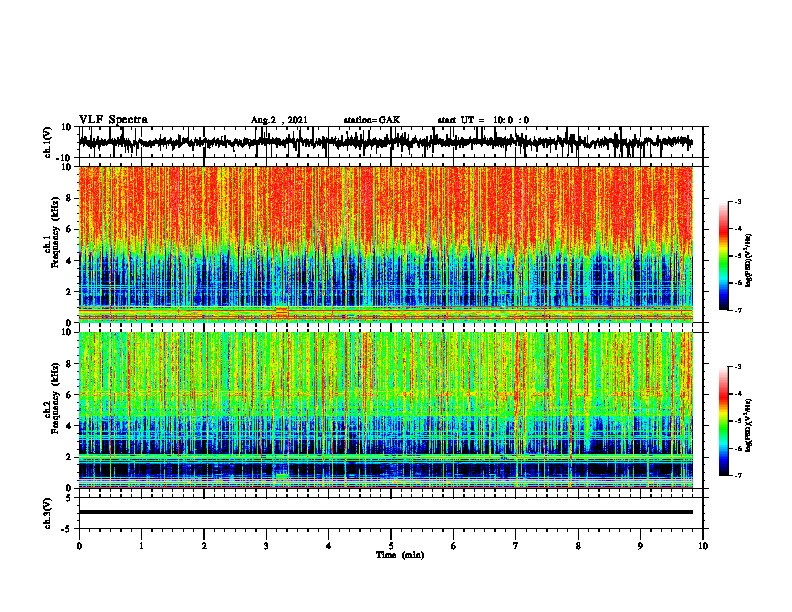Click the "5" tick on ch.3(V) axis
The width and height of the screenshot is (792, 612).
[69, 498]
